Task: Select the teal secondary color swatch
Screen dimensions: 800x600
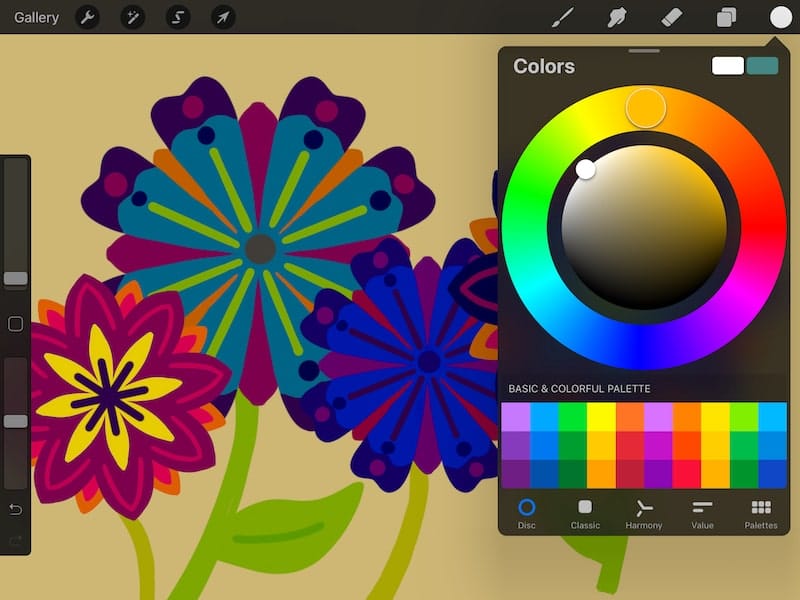Action: click(762, 66)
